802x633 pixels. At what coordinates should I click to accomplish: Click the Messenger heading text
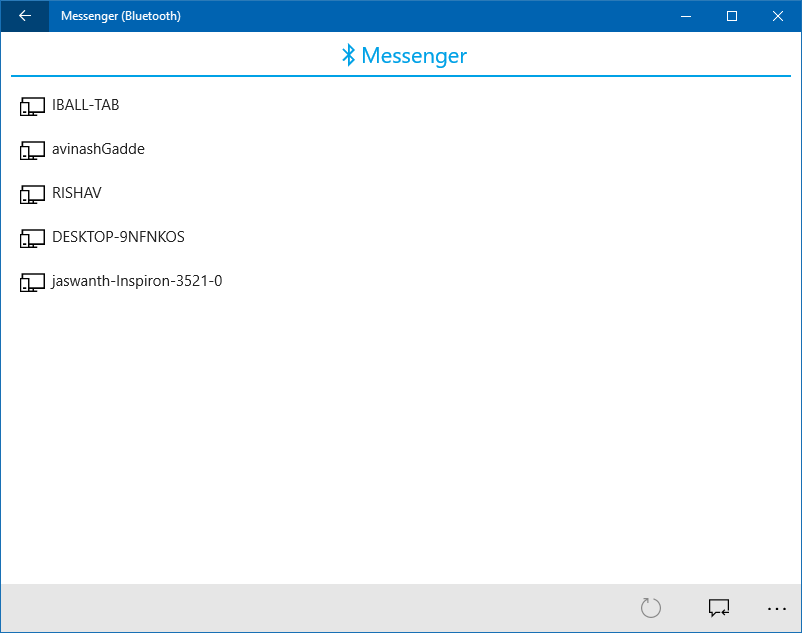pos(414,55)
